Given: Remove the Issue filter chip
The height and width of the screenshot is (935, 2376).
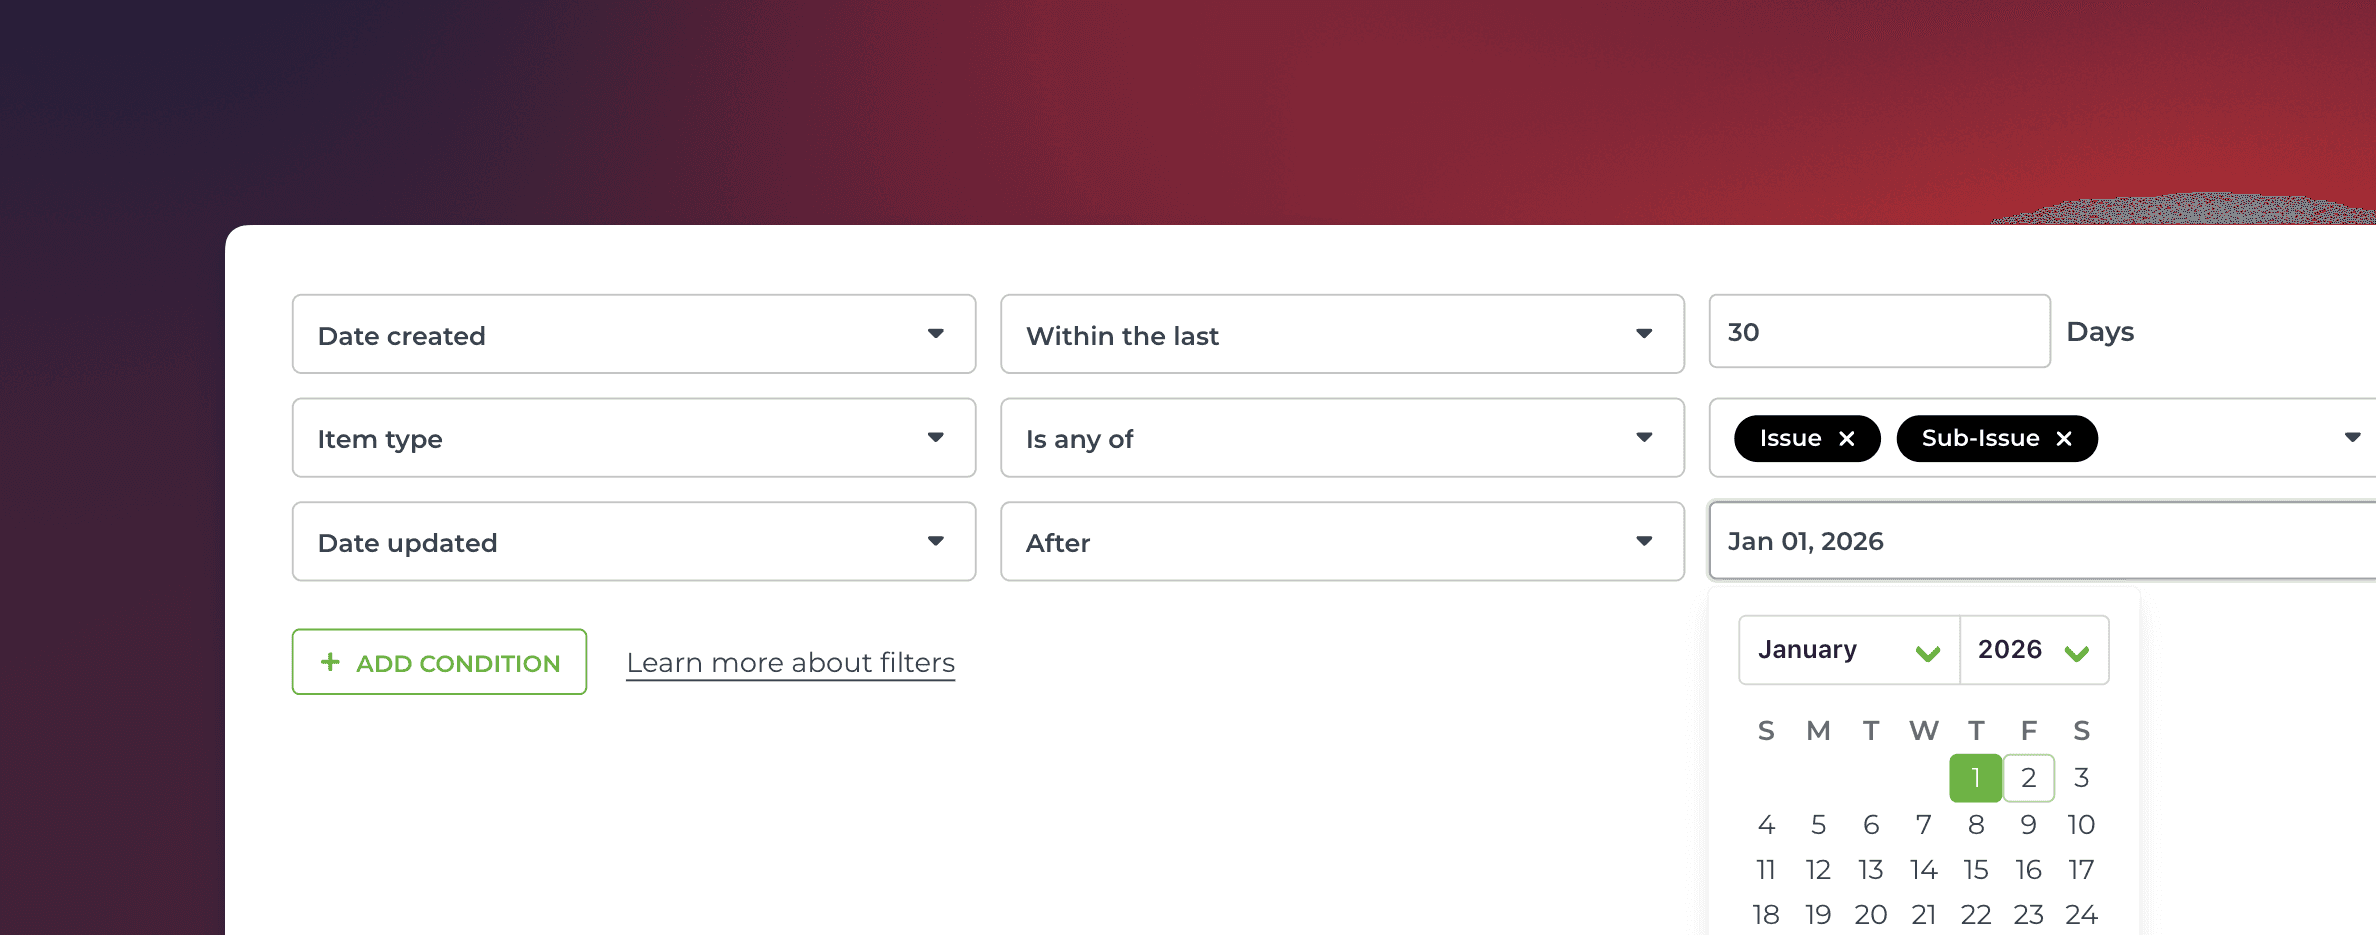Looking at the screenshot, I should 1846,438.
